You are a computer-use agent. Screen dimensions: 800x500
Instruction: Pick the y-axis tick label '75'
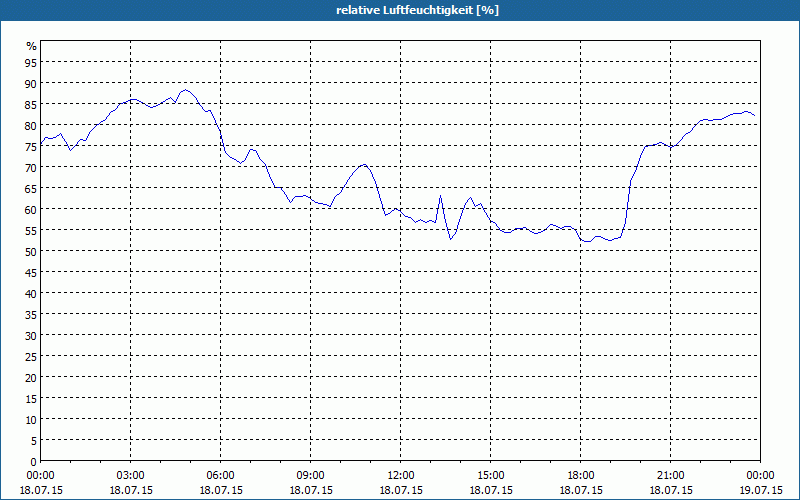coord(31,146)
